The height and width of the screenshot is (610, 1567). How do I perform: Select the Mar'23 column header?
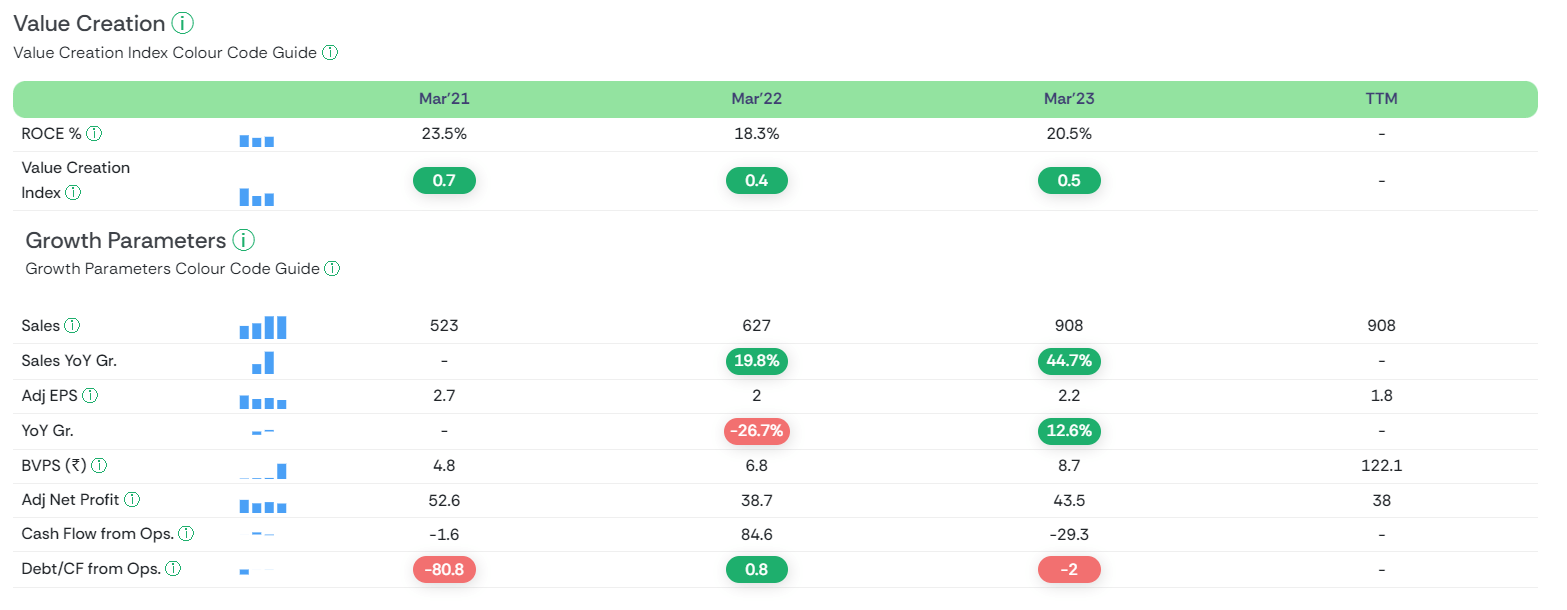click(x=1069, y=99)
